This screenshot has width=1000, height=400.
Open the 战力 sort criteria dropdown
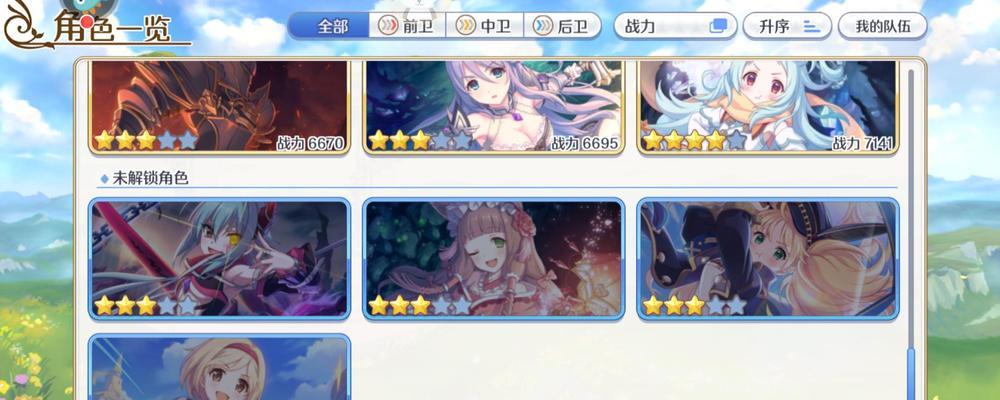(675, 26)
